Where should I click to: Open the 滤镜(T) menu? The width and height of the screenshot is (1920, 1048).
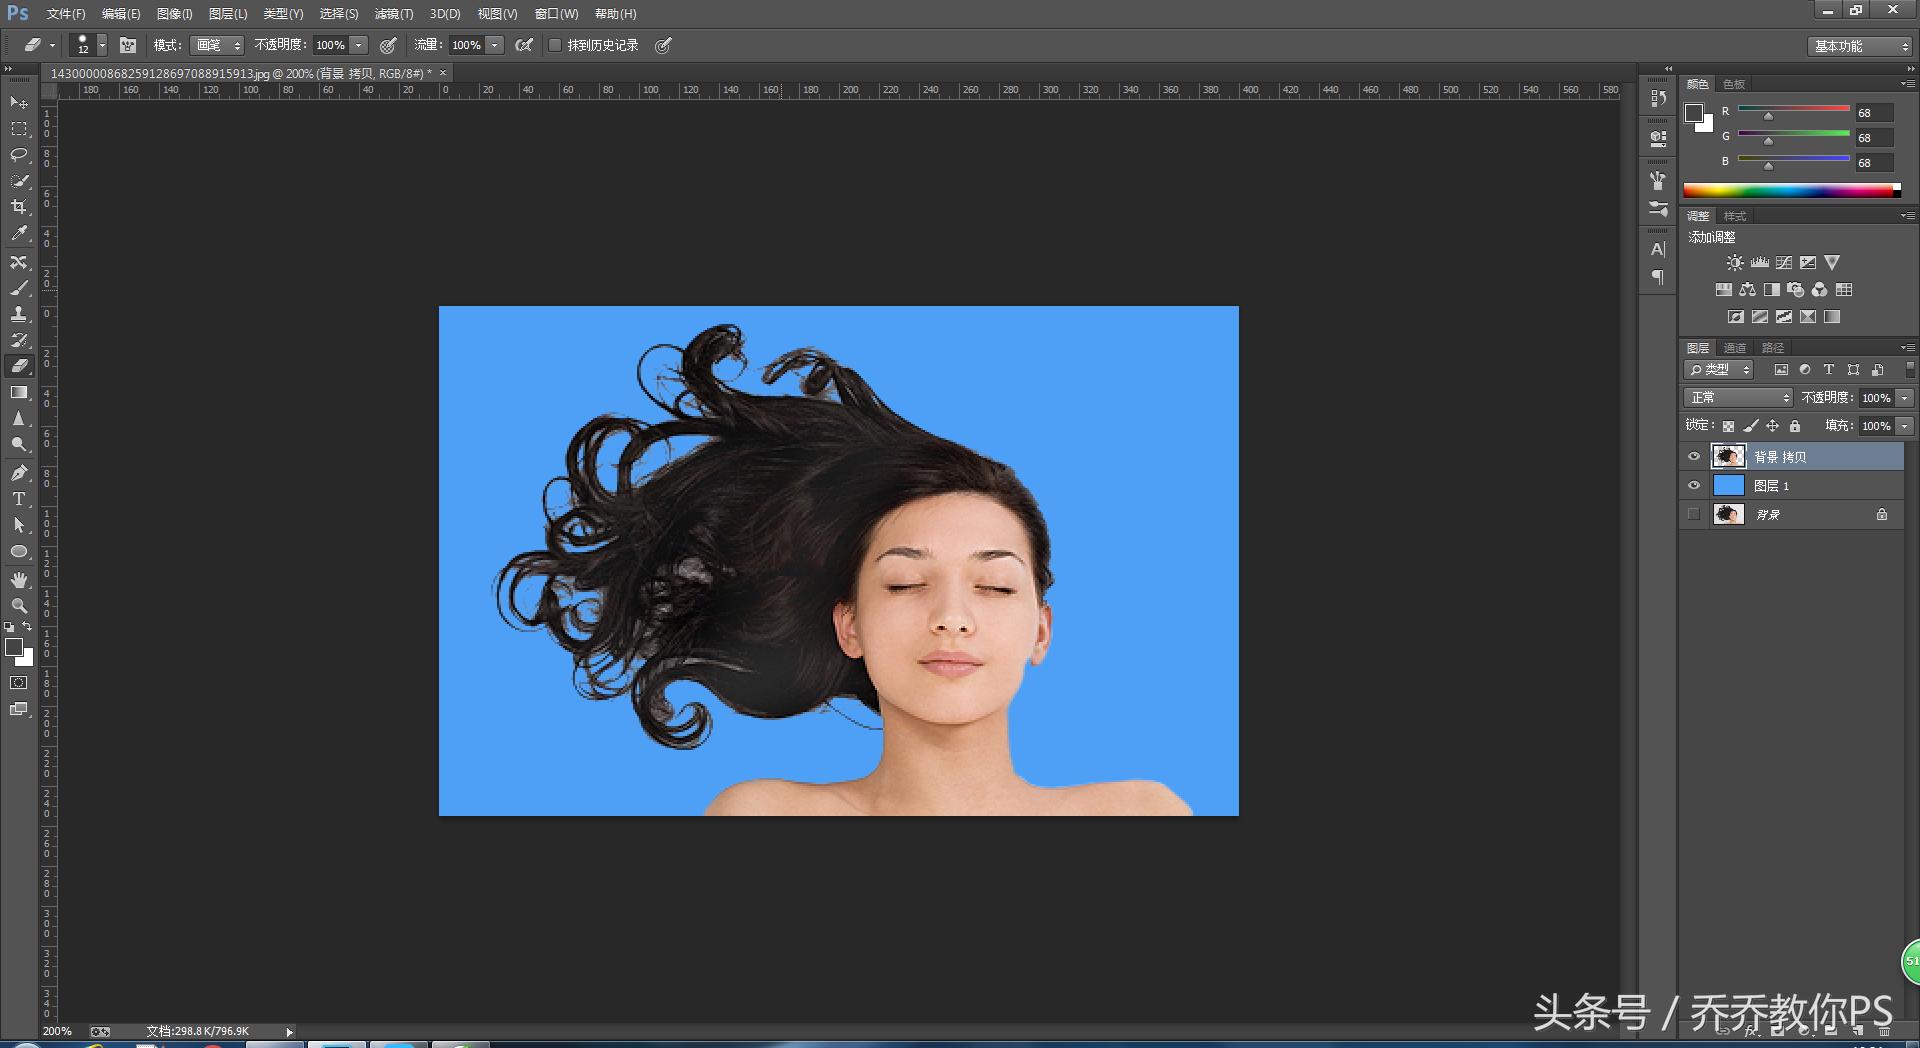coord(393,14)
